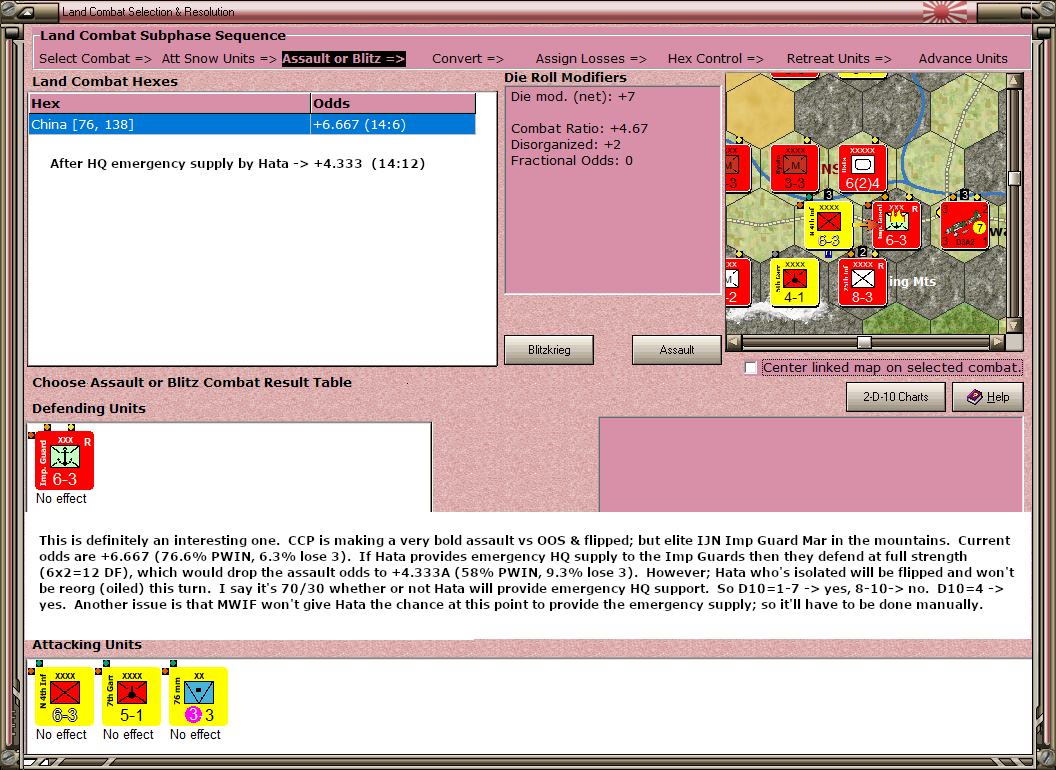Click the Japanese rising sun flag icon
1056x770 pixels.
[x=944, y=12]
